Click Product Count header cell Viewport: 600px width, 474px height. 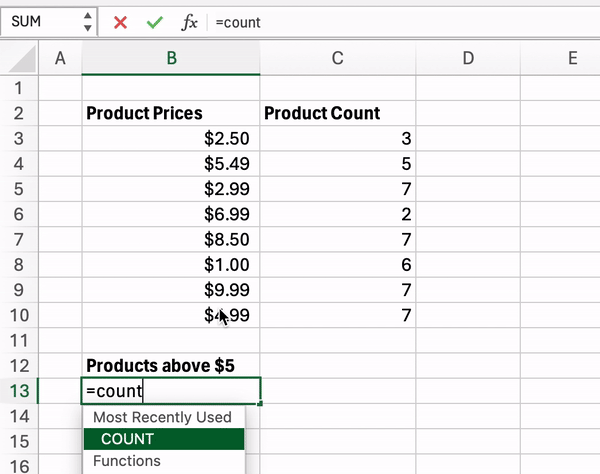tap(338, 113)
